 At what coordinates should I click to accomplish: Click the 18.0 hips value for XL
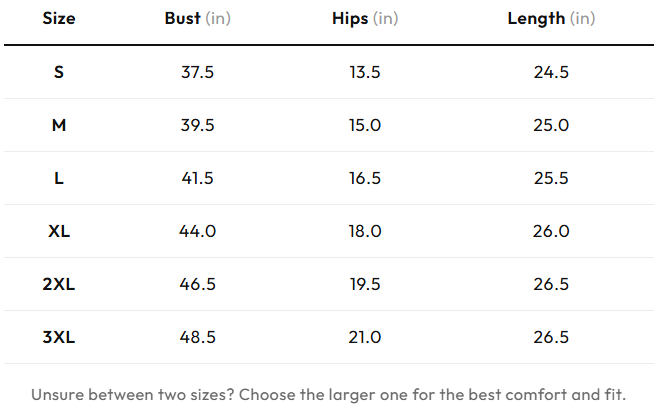coord(365,231)
